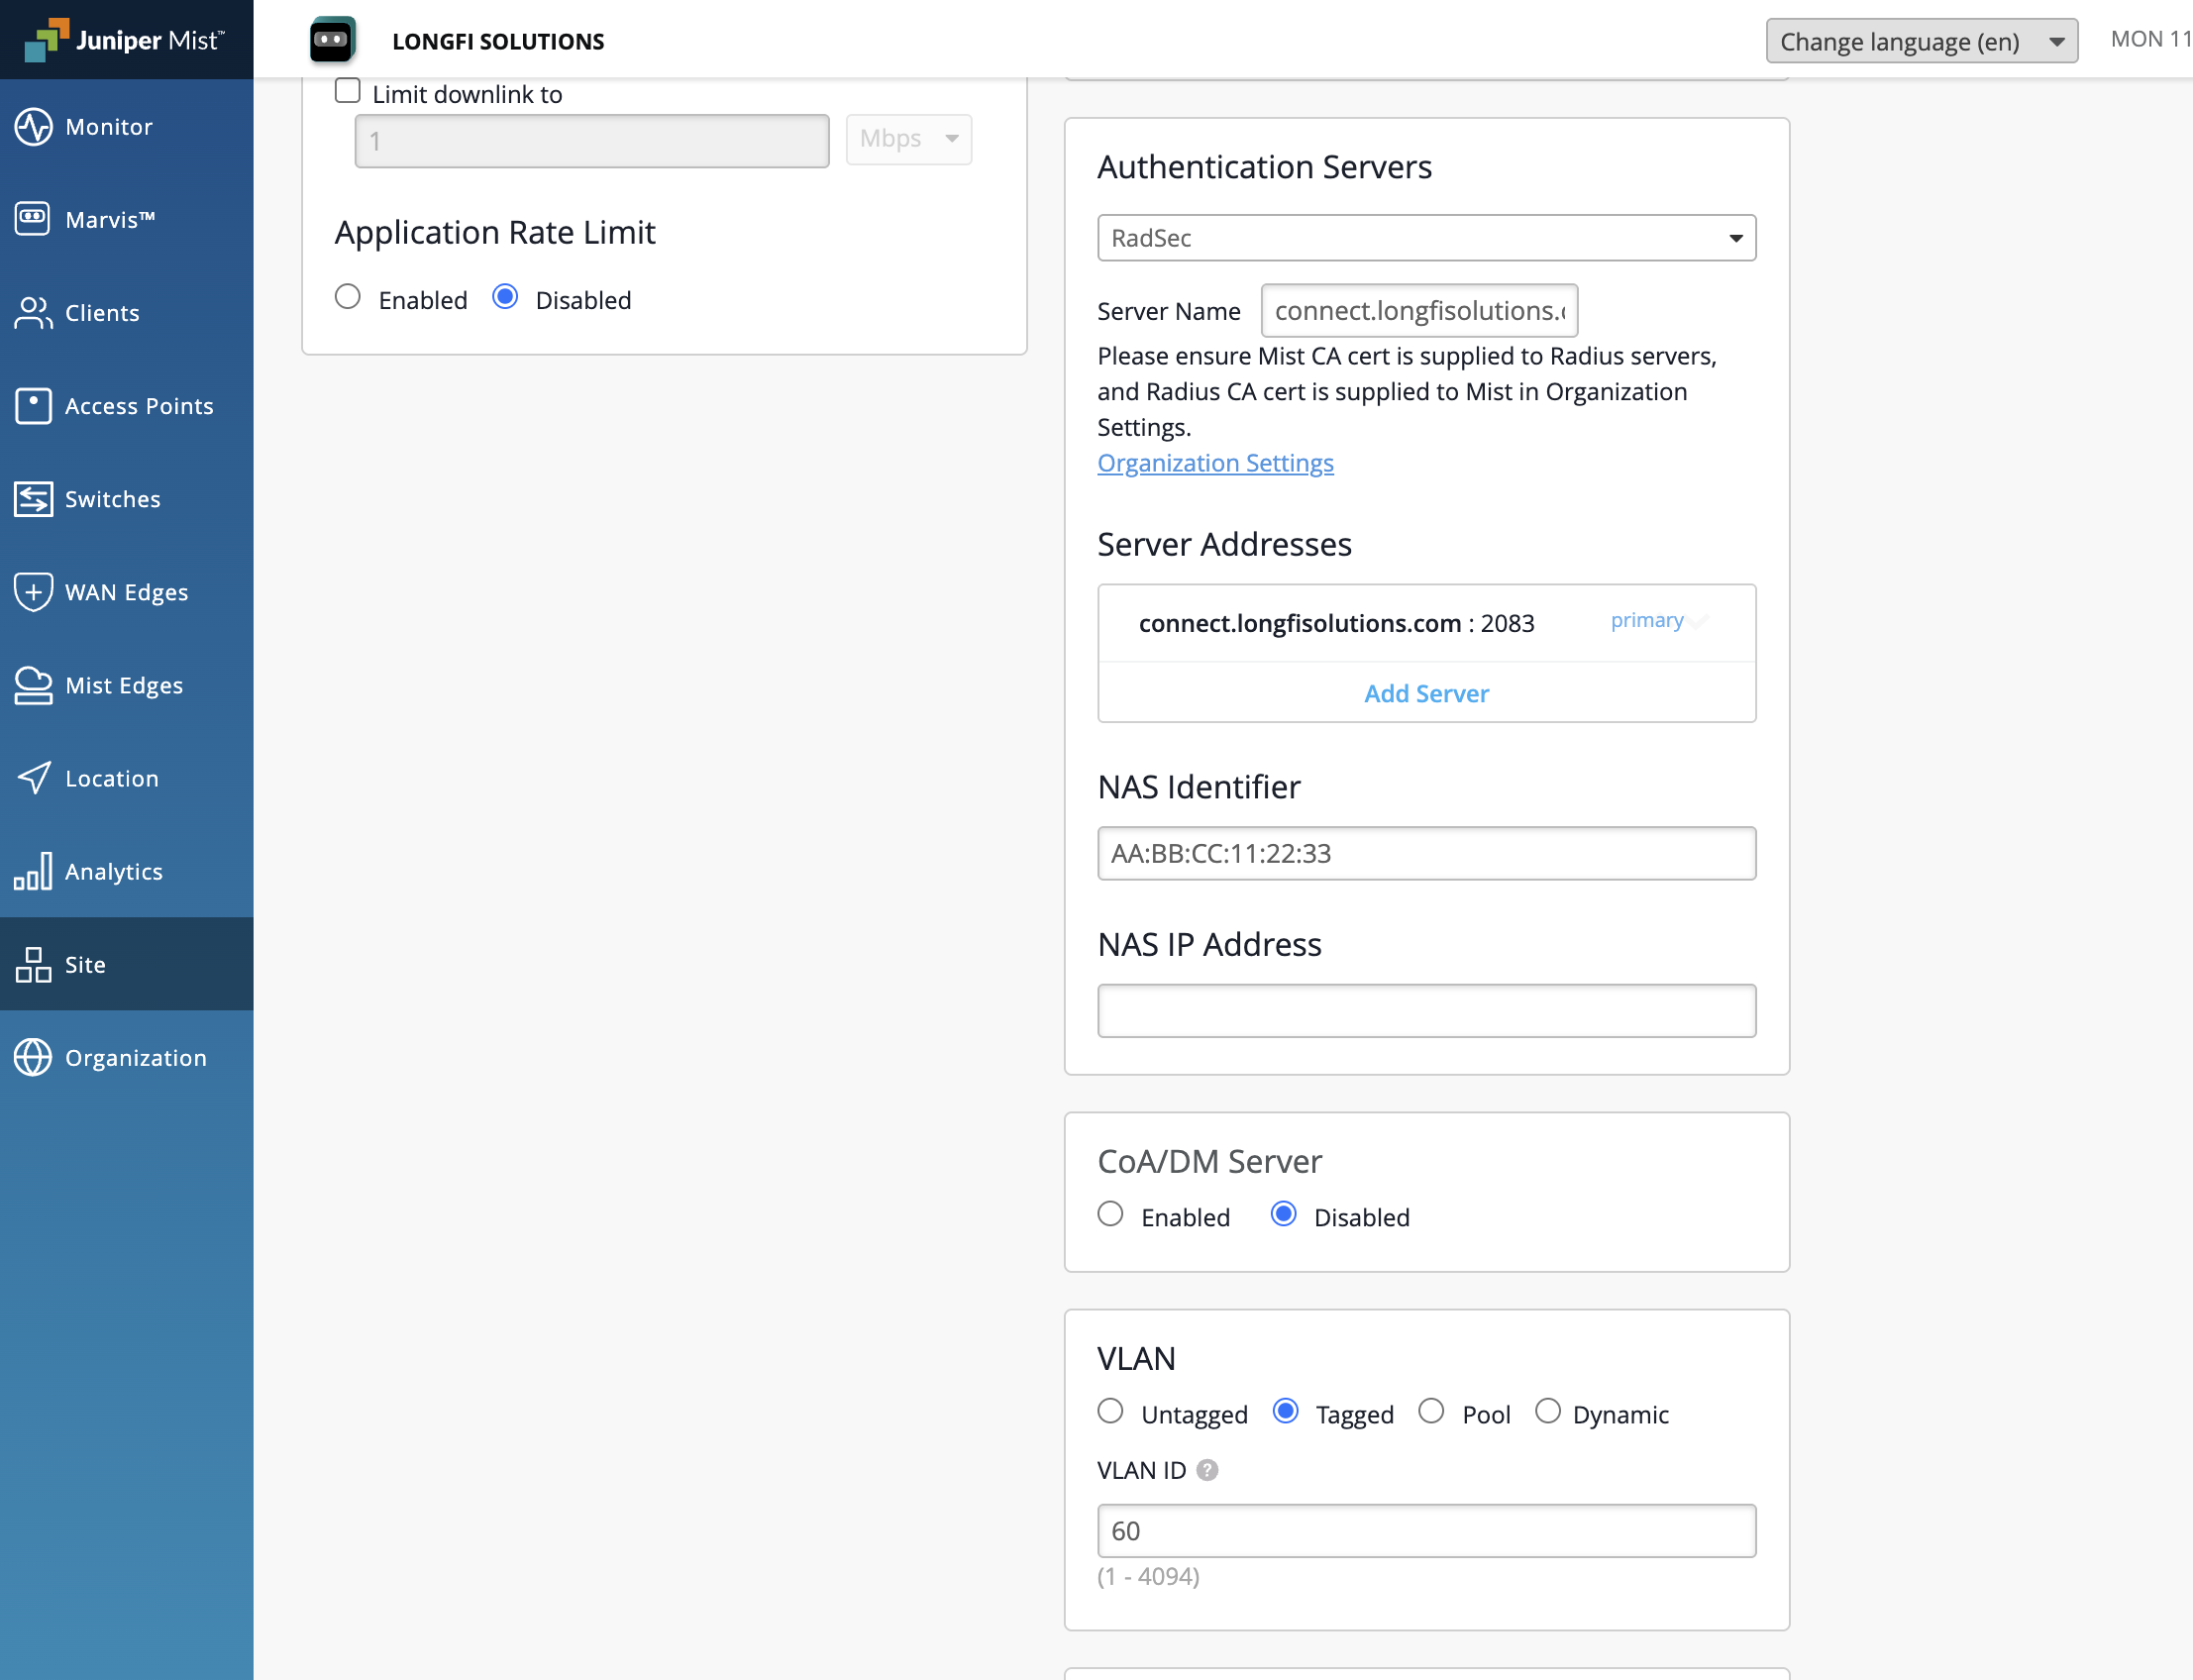2193x1680 pixels.
Task: Open the RadSec authentication servers dropdown
Action: tap(1426, 238)
